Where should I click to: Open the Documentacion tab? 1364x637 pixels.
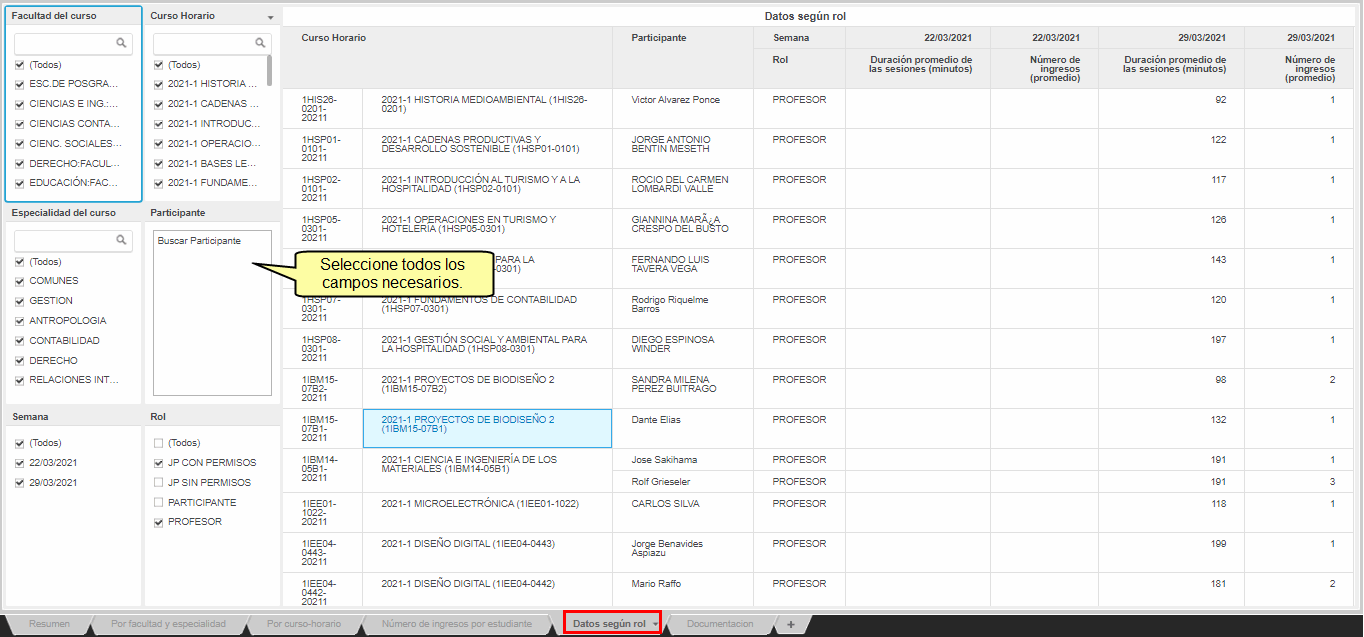coord(720,624)
